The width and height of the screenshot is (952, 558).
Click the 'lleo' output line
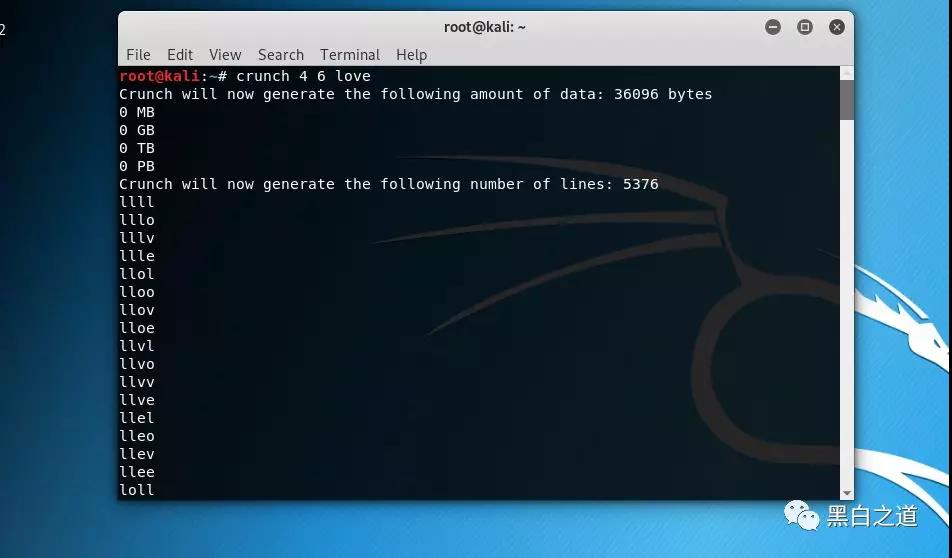point(137,436)
